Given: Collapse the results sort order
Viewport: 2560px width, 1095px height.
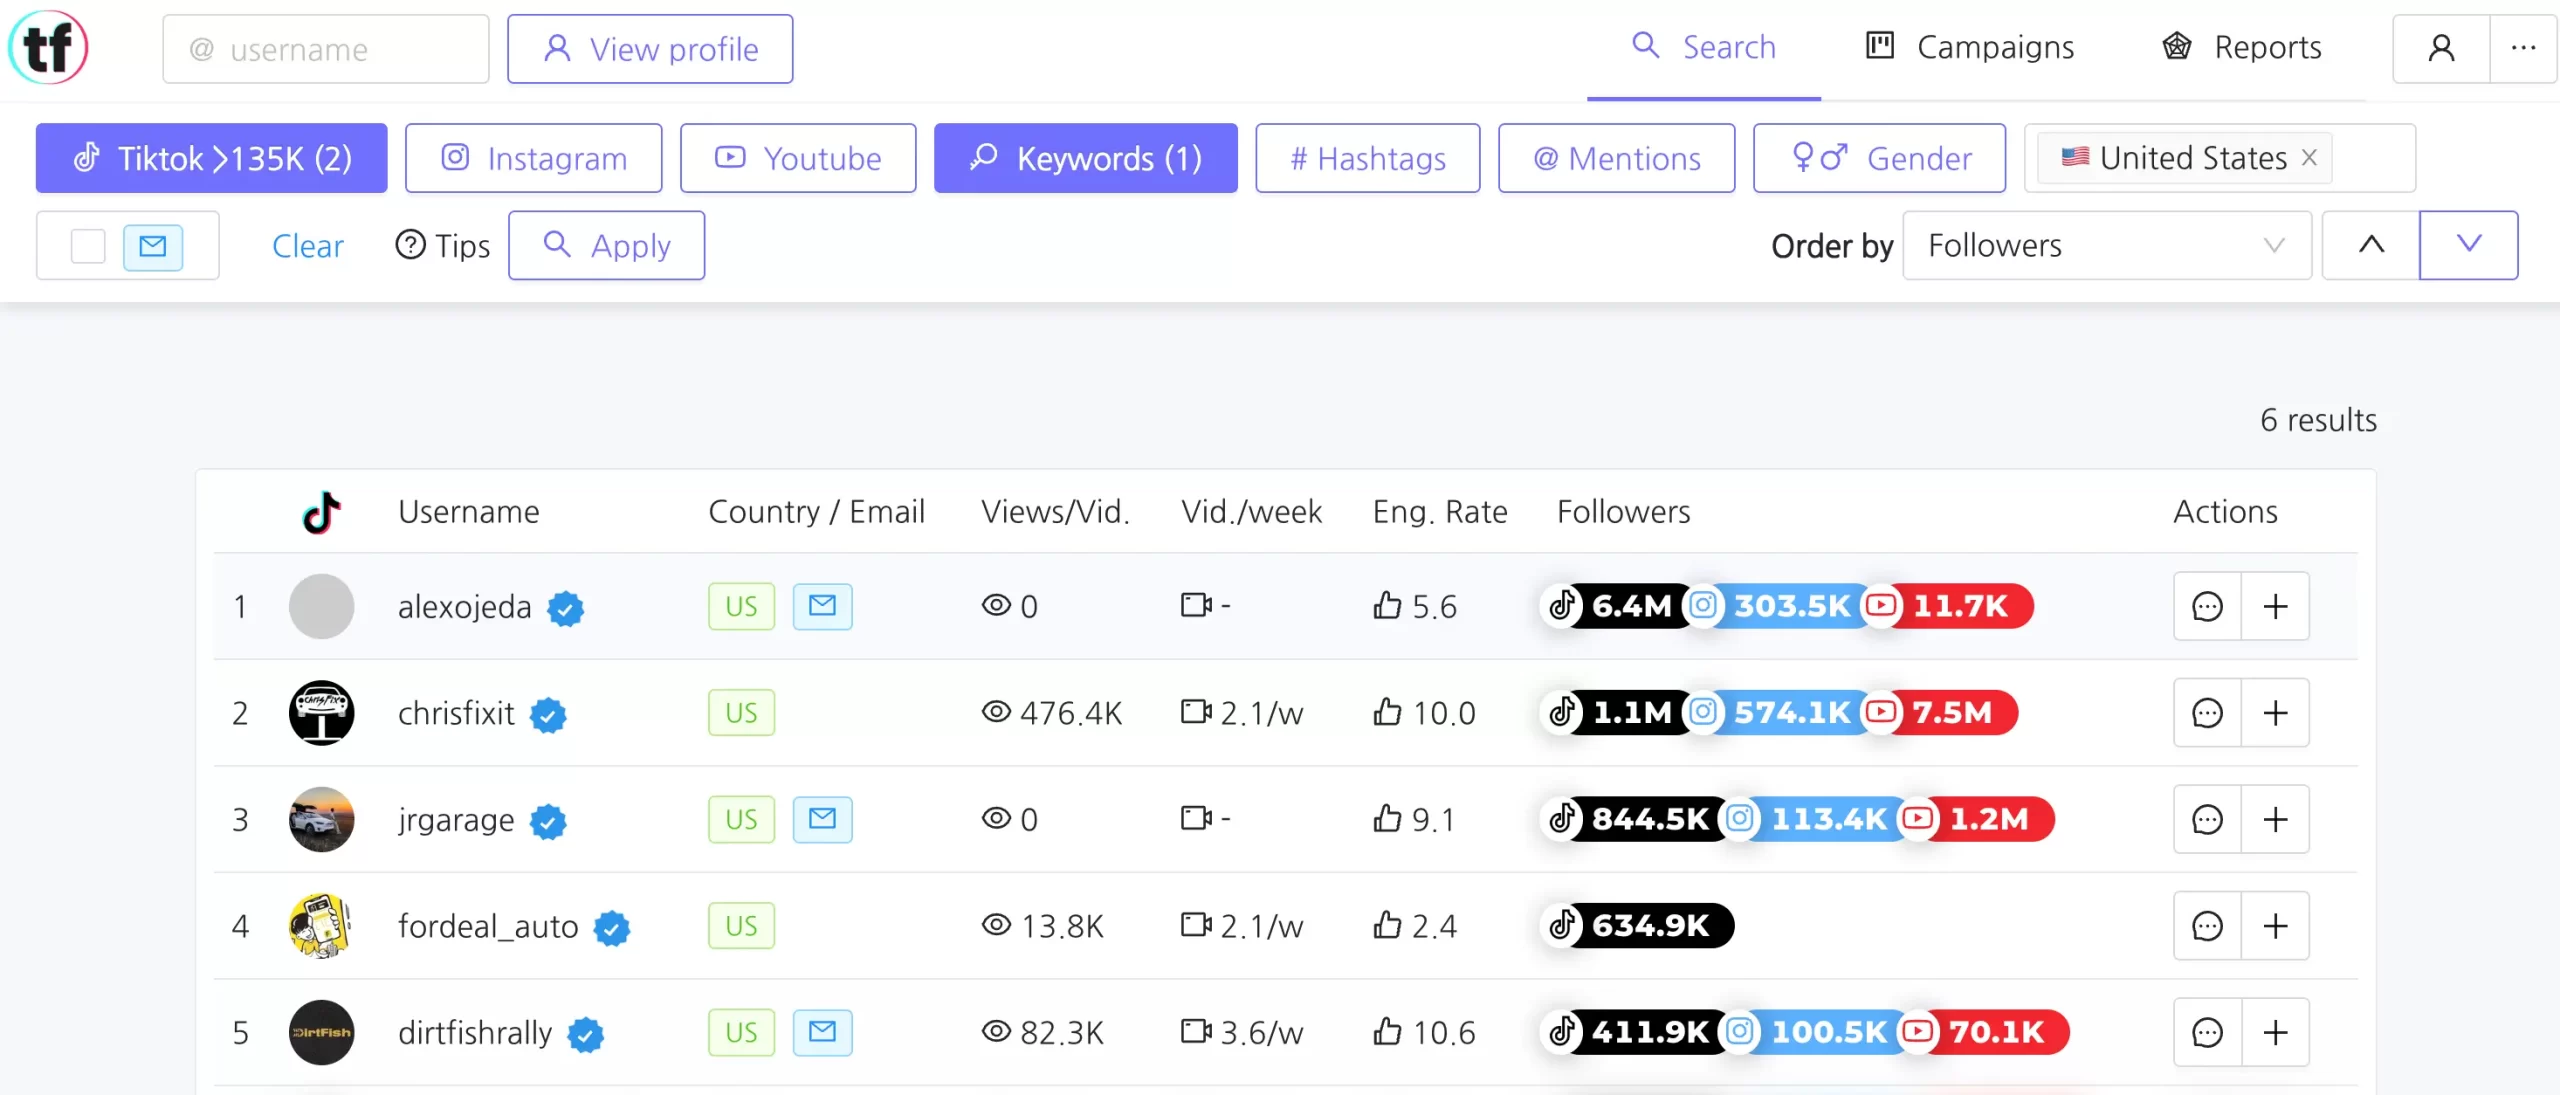Looking at the screenshot, I should [2371, 245].
